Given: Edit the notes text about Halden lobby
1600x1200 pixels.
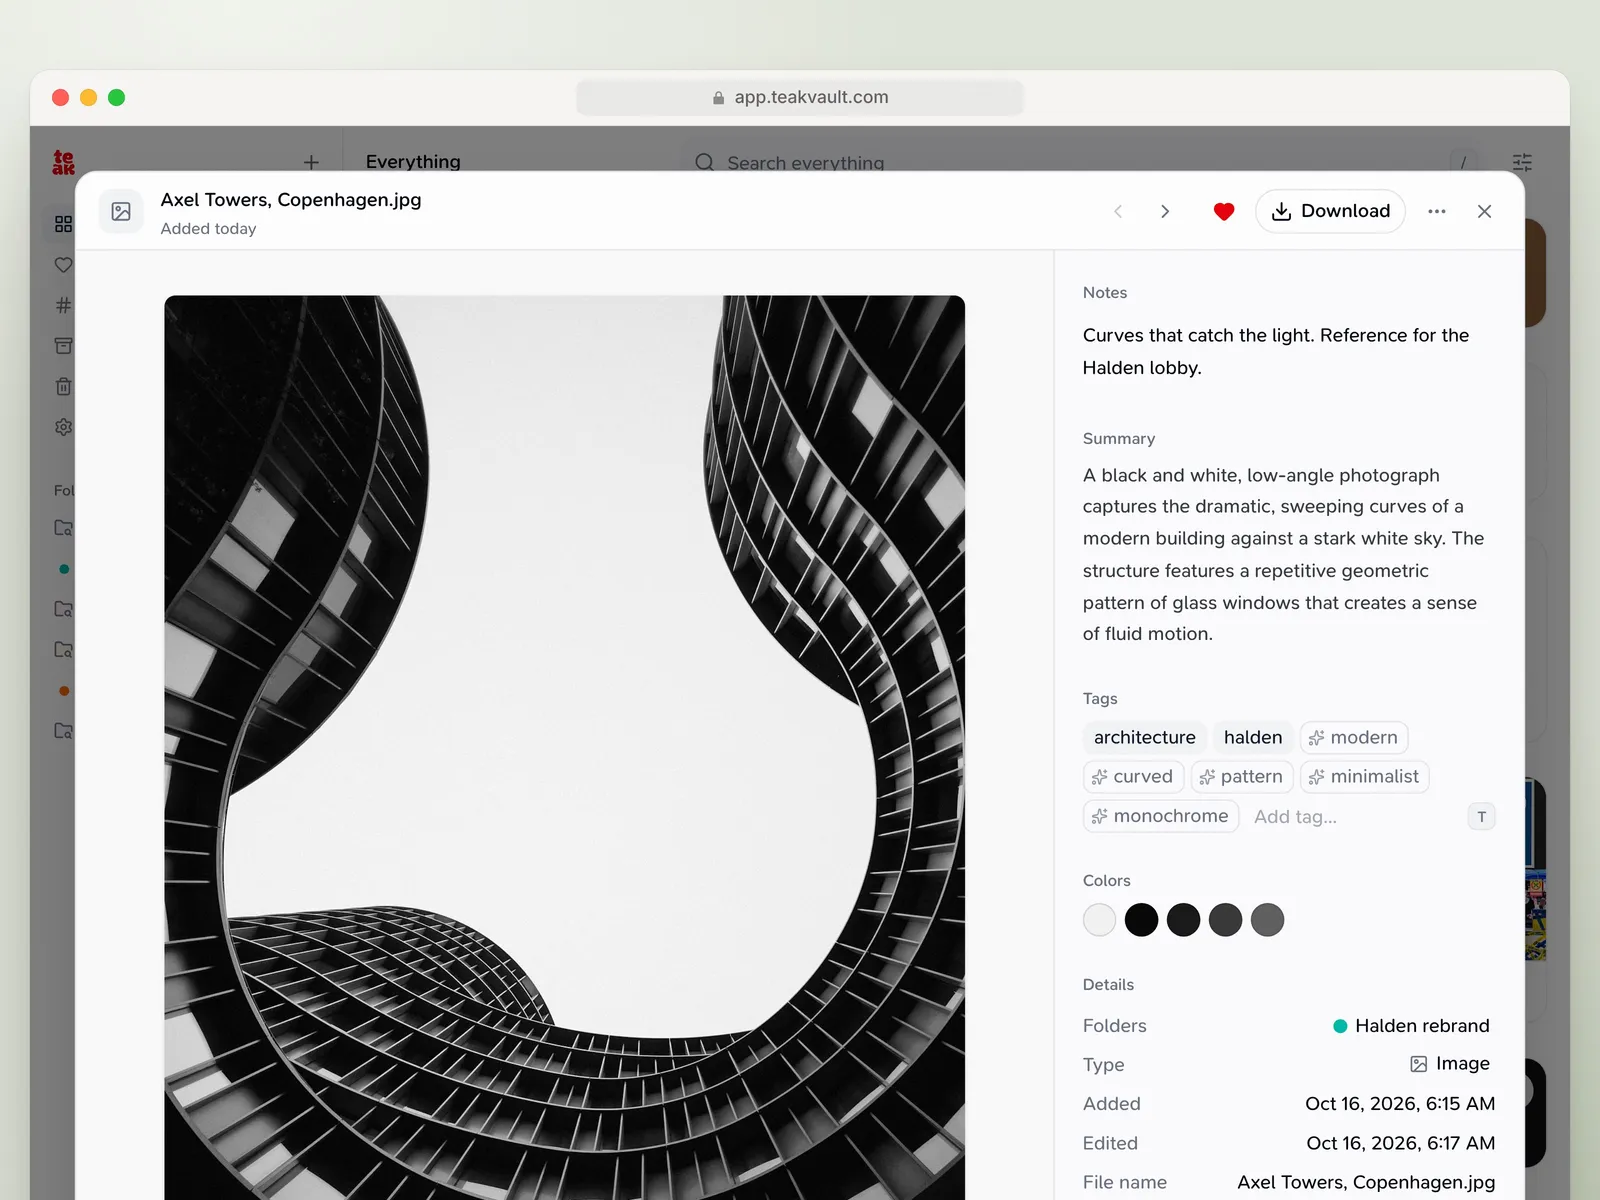Looking at the screenshot, I should click(1276, 351).
